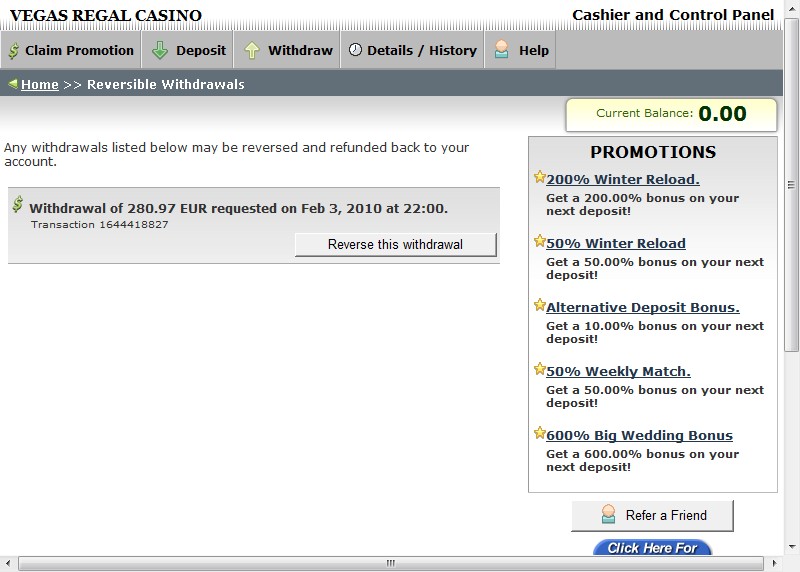The width and height of the screenshot is (800, 572).
Task: Click the horizontal scrollbar left arrow
Action: click(x=8, y=563)
